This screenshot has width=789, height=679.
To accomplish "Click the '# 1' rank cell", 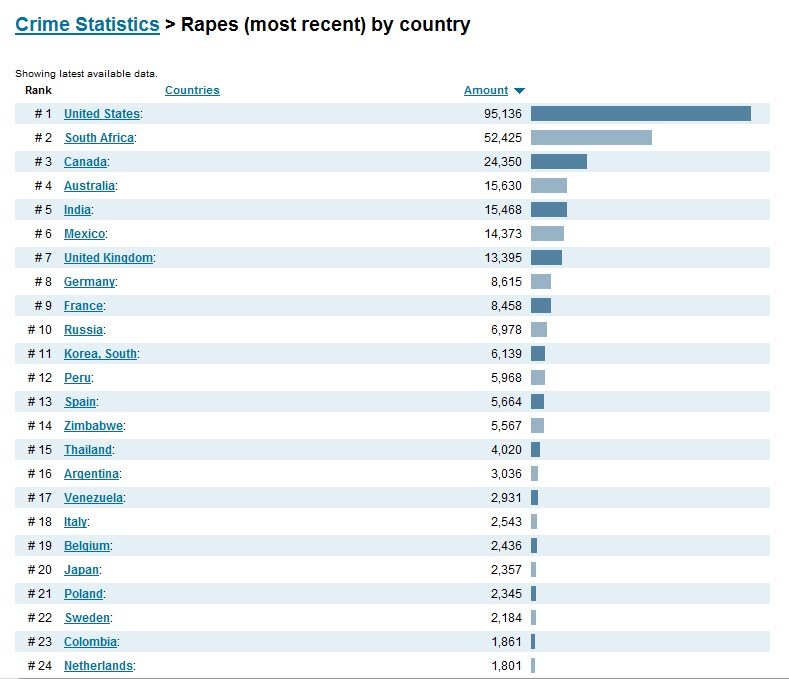I will [x=43, y=114].
